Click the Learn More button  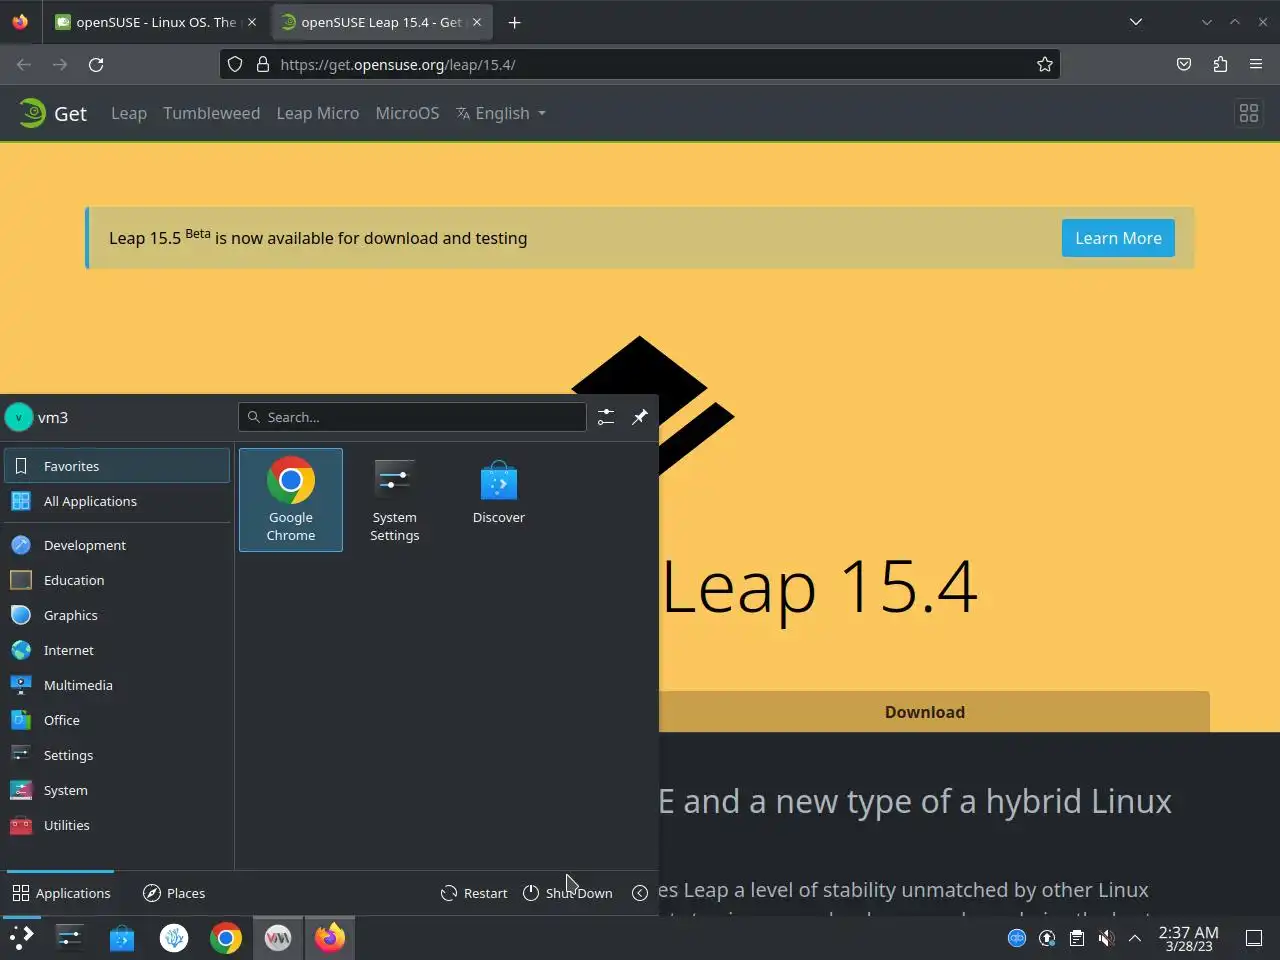tap(1118, 238)
